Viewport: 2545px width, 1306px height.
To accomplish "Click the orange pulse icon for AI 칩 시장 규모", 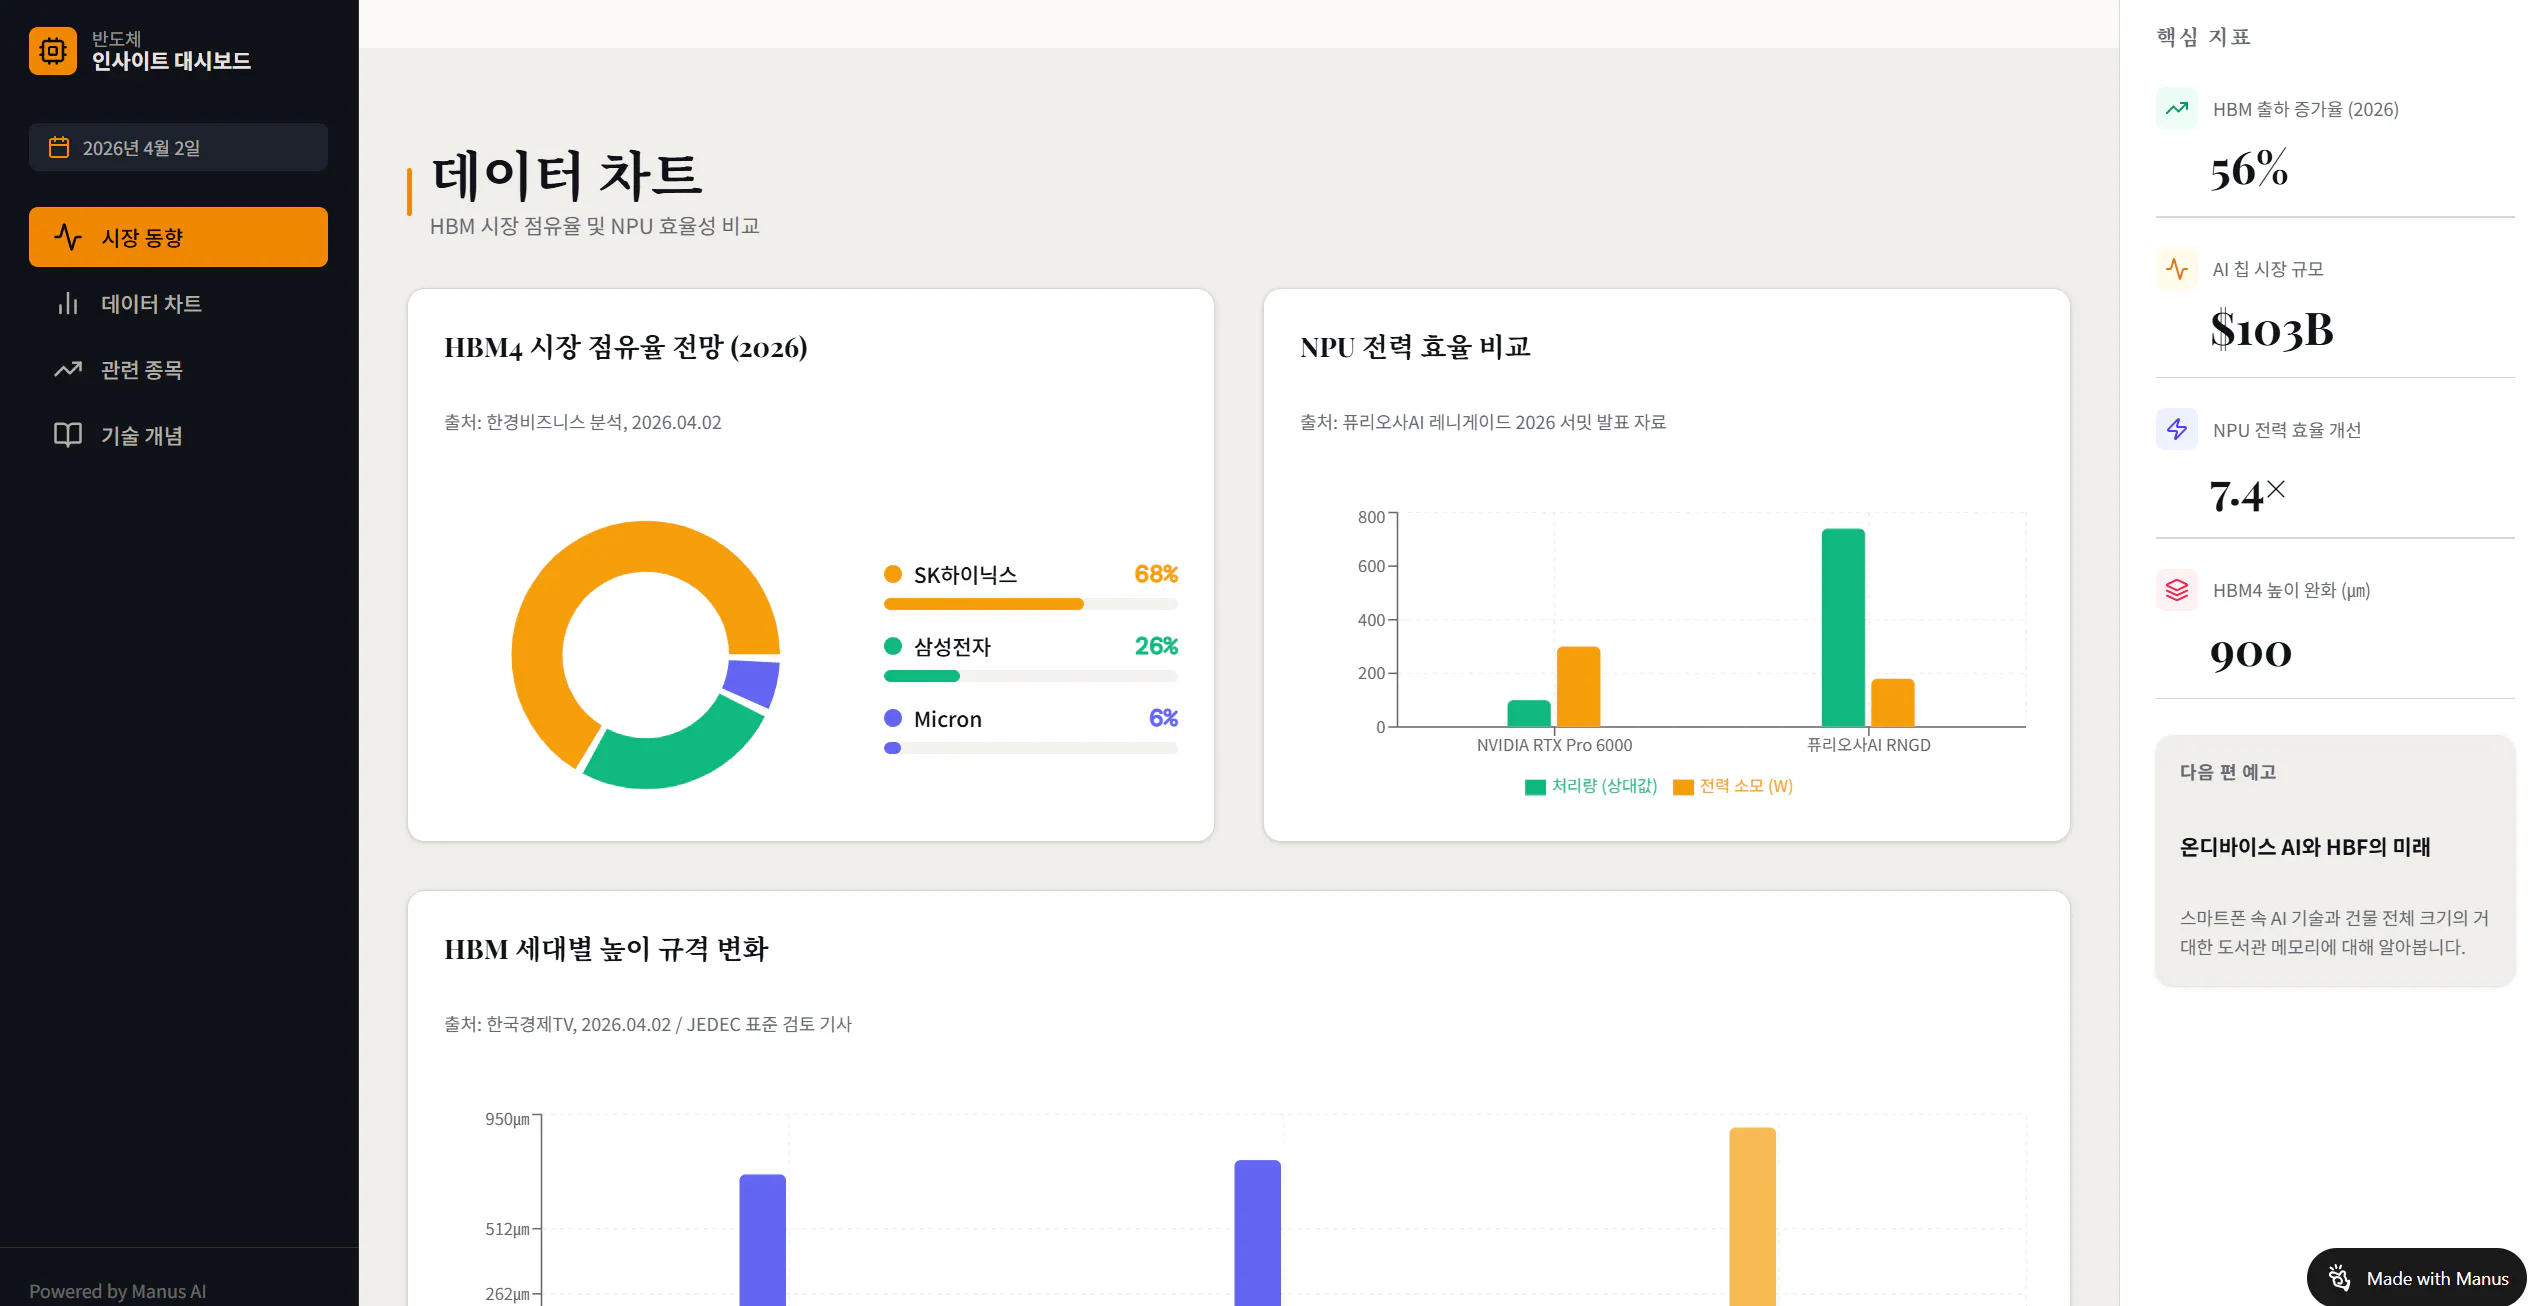I will tap(2177, 269).
